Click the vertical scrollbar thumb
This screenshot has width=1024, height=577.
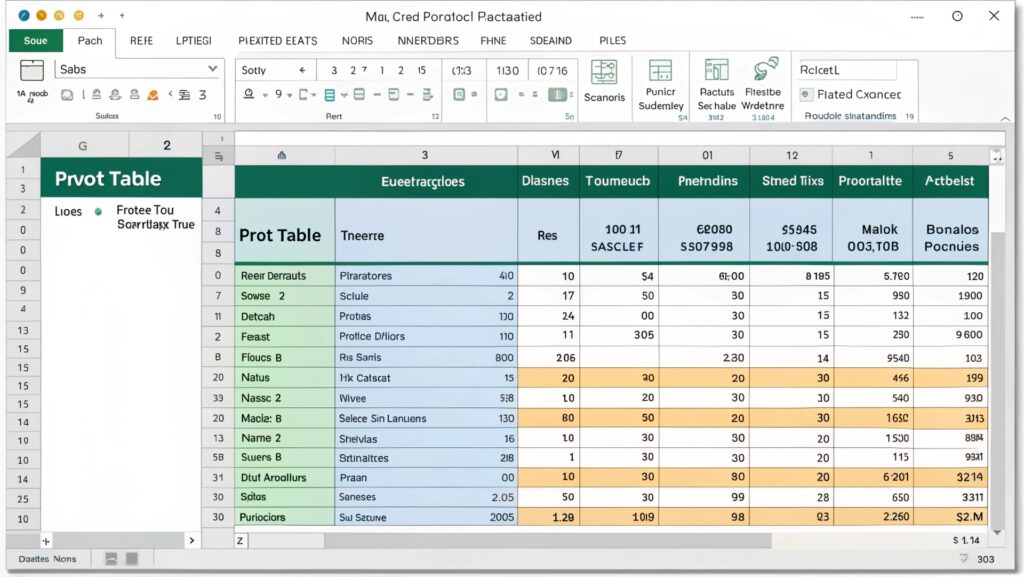[997, 379]
